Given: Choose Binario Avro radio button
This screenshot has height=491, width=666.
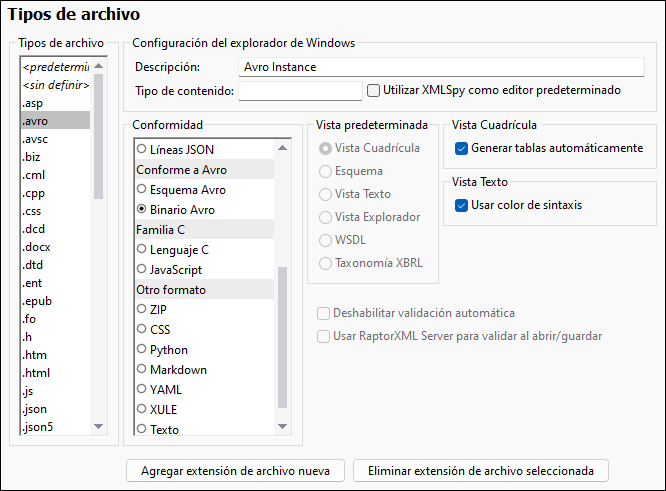Looking at the screenshot, I should click(x=141, y=209).
